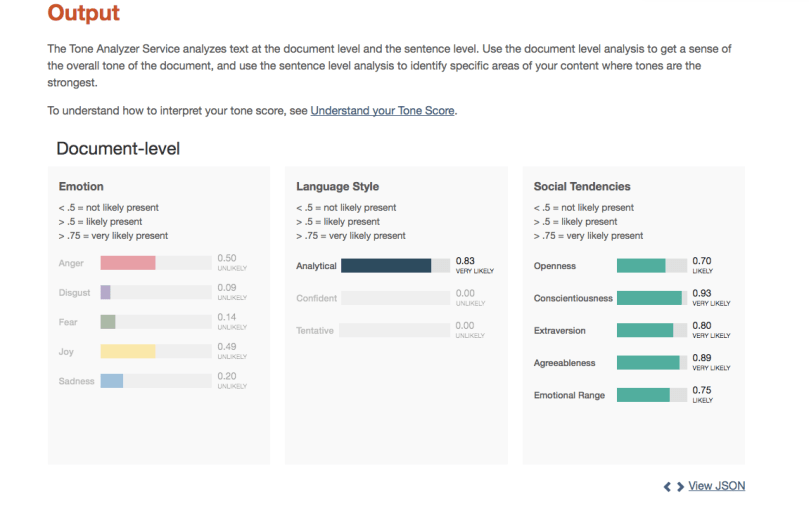The width and height of the screenshot is (809, 508).
Task: Open the Understand your Tone Score link
Action: point(383,110)
